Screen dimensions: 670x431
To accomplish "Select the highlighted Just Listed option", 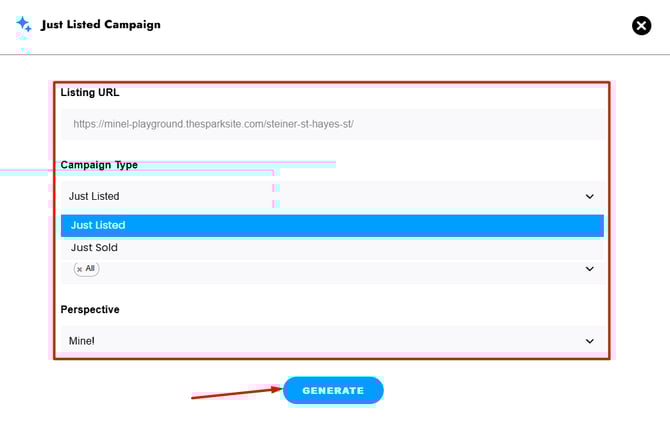I will (x=332, y=226).
